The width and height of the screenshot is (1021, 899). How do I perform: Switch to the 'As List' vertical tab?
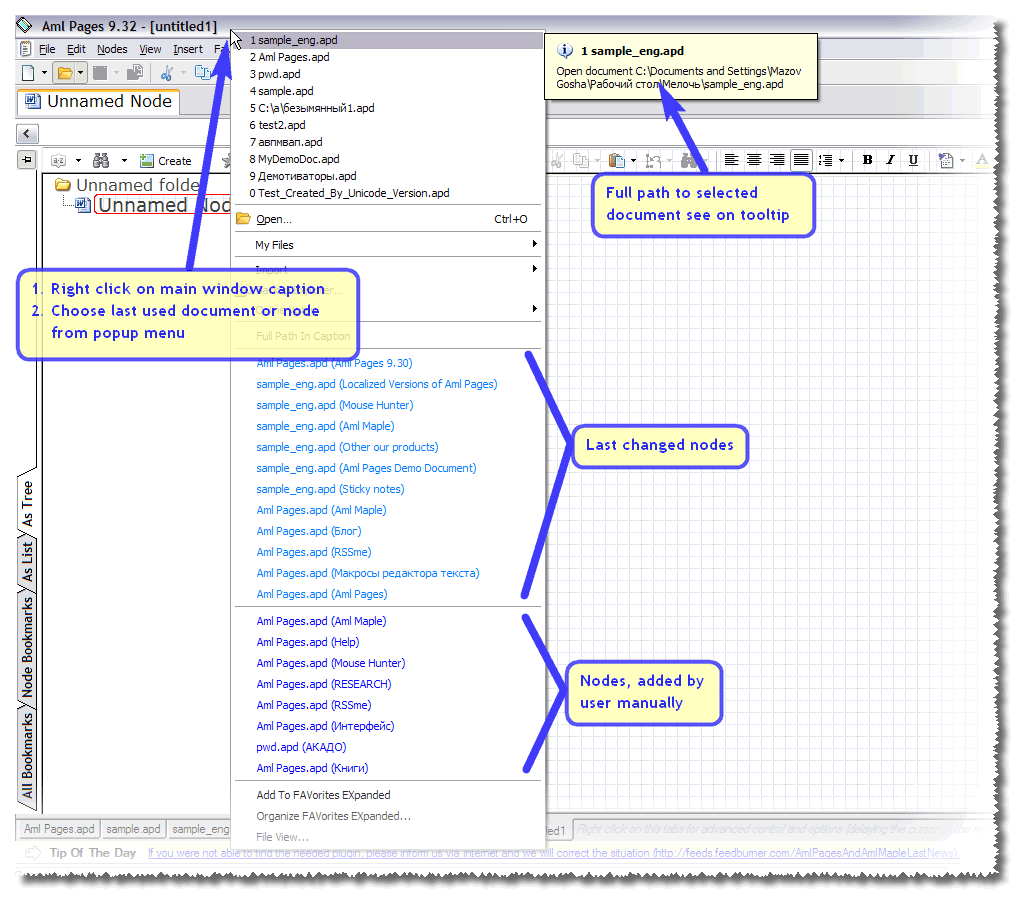point(27,562)
